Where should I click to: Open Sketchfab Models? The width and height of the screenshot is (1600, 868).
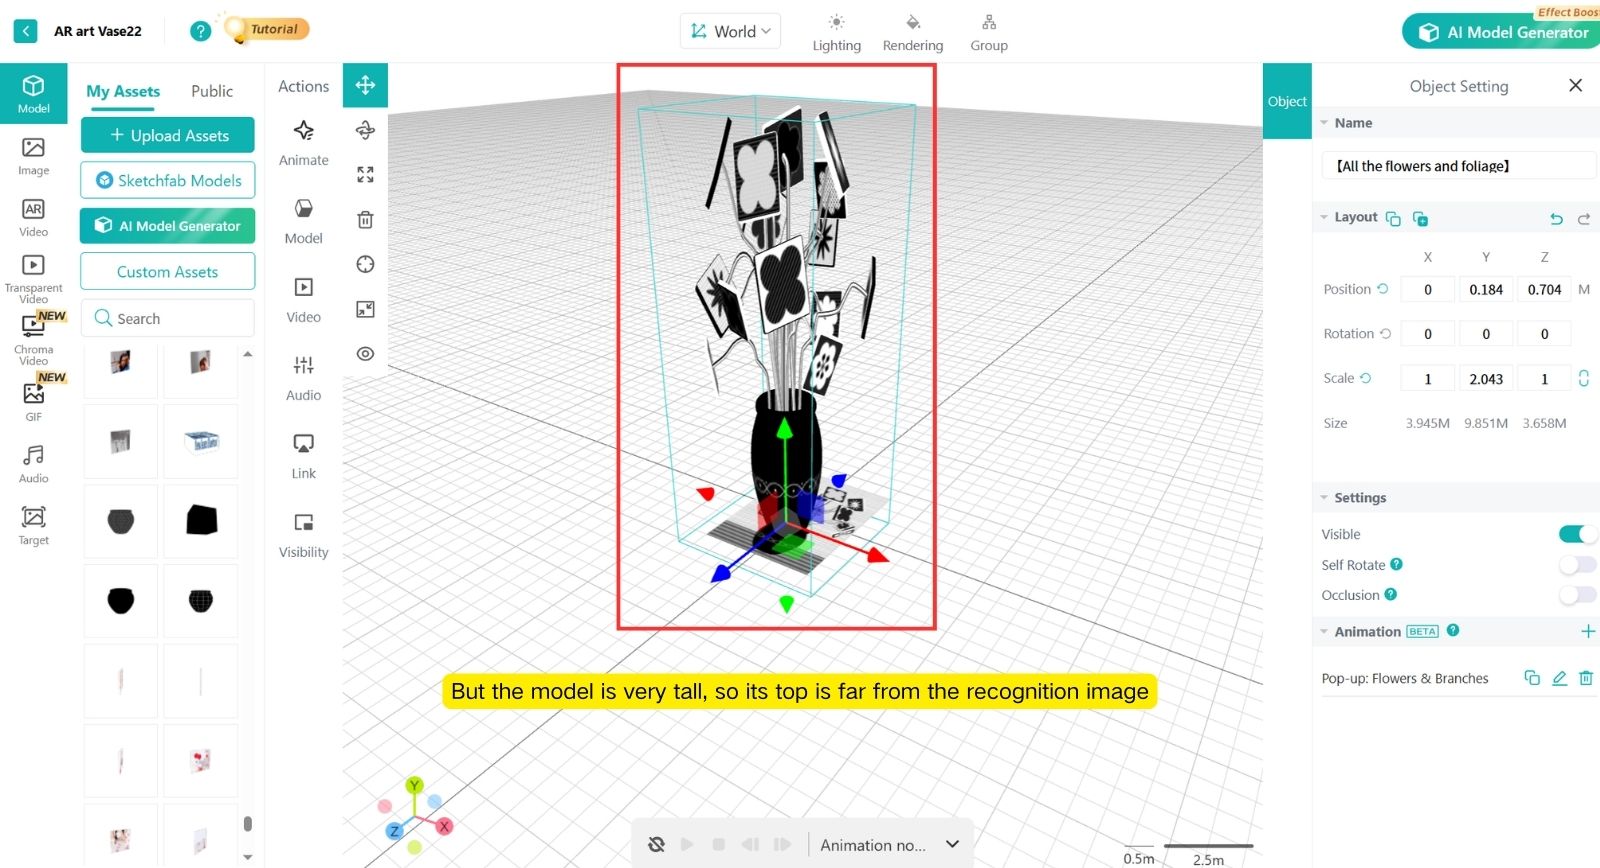coord(168,180)
